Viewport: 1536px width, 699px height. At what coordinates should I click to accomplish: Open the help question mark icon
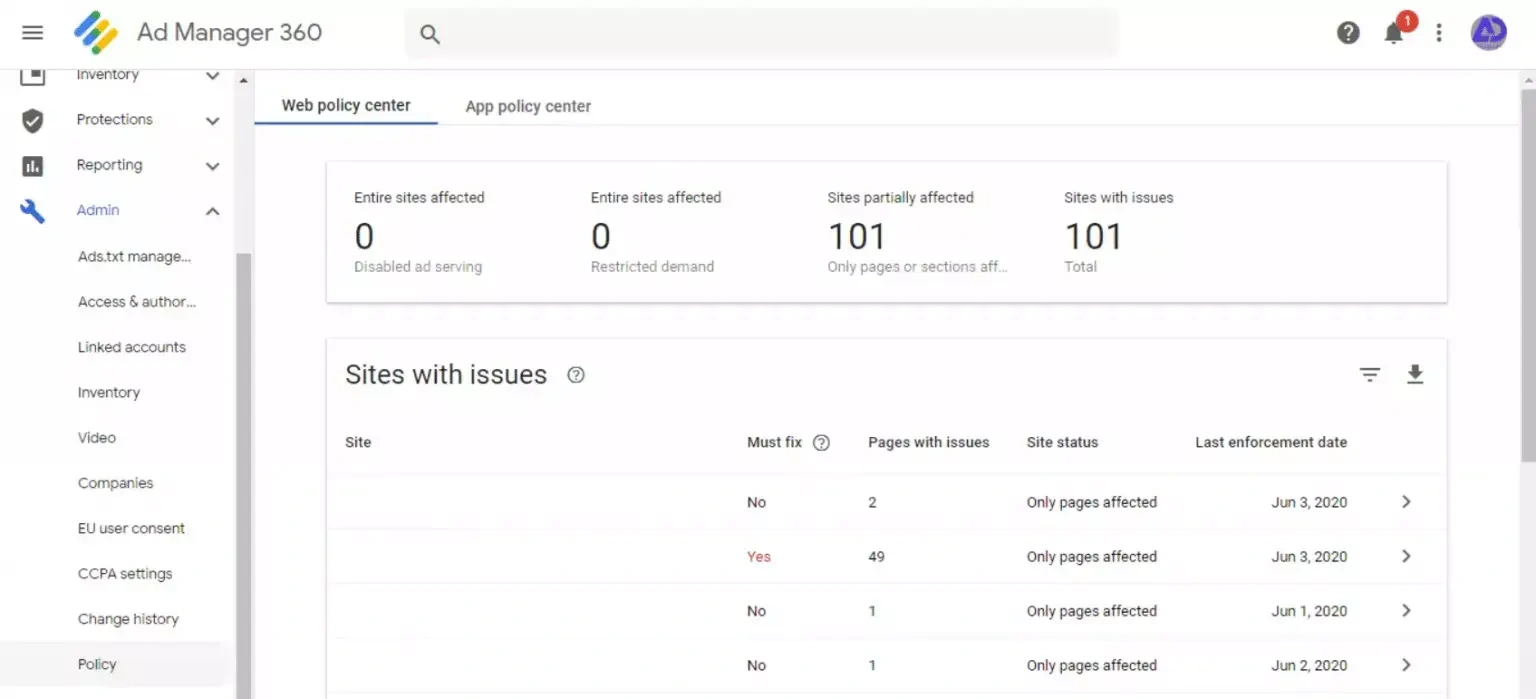tap(1348, 33)
